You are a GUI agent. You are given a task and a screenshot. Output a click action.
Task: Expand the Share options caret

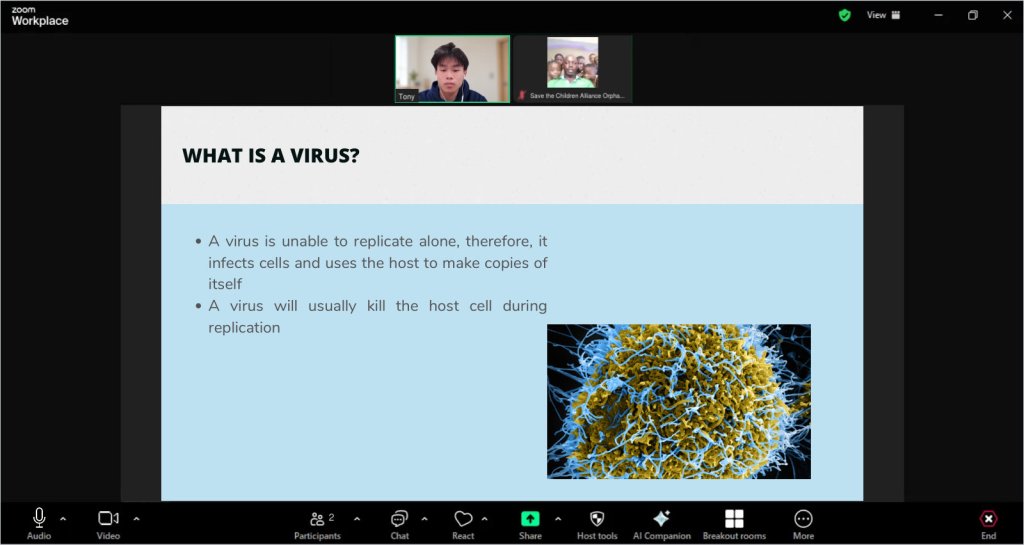558,519
